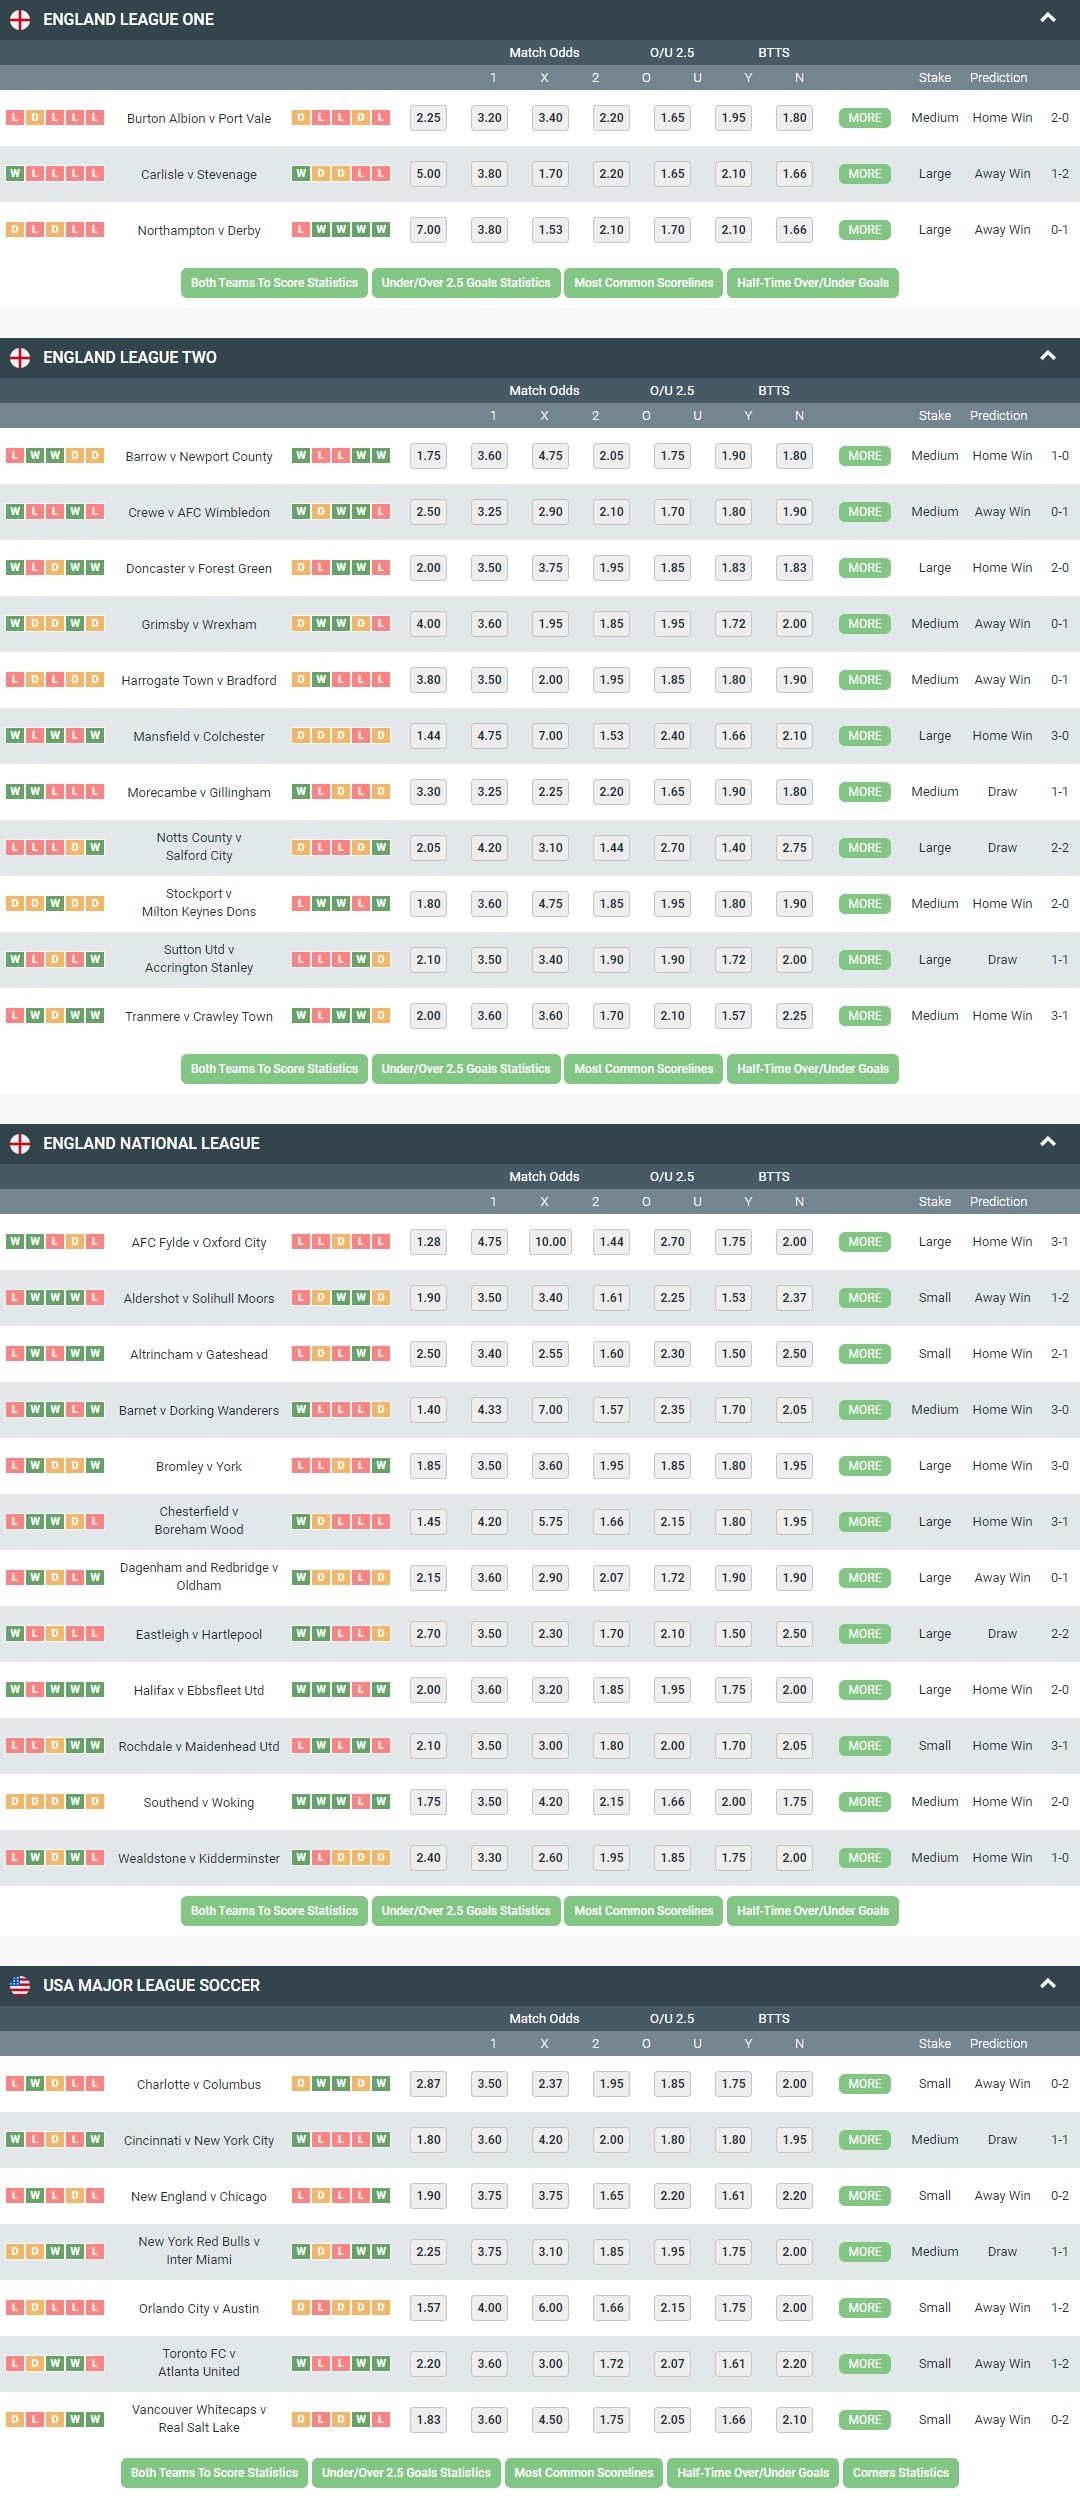Click the Wealdstone v Kidderminster match name
Image resolution: width=1080 pixels, height=2496 pixels.
click(199, 1859)
